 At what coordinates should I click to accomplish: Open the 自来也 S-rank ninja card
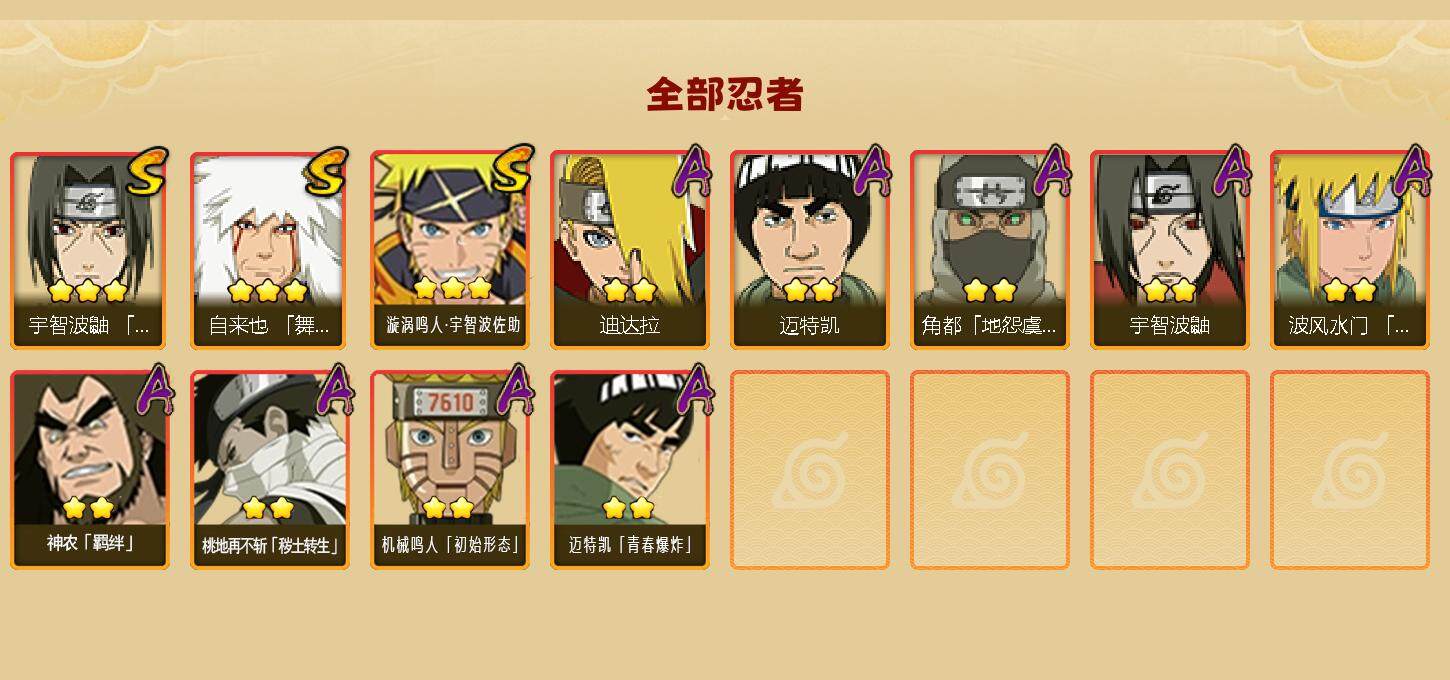point(269,250)
